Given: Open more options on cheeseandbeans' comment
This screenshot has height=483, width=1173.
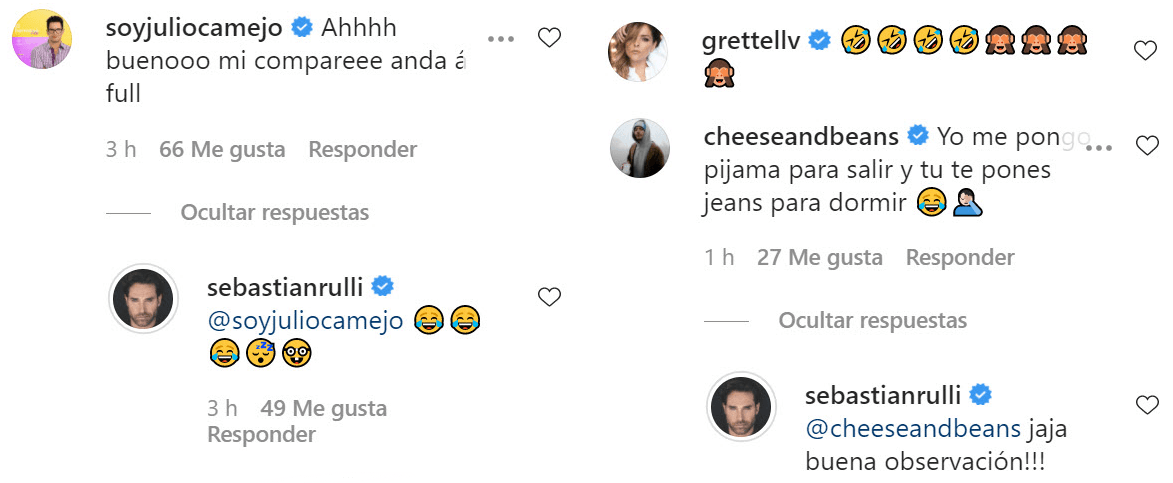Looking at the screenshot, I should (x=1099, y=146).
